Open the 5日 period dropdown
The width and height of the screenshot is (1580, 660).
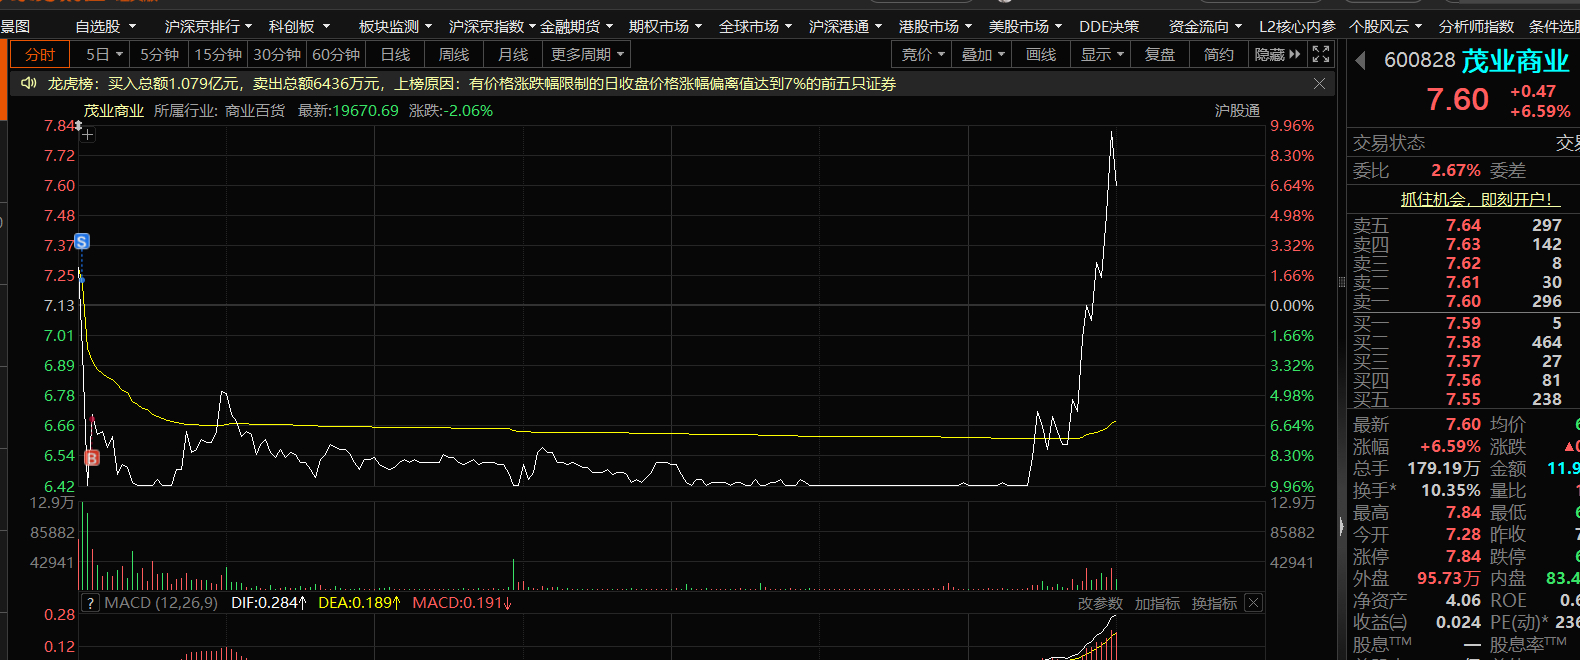pos(103,54)
